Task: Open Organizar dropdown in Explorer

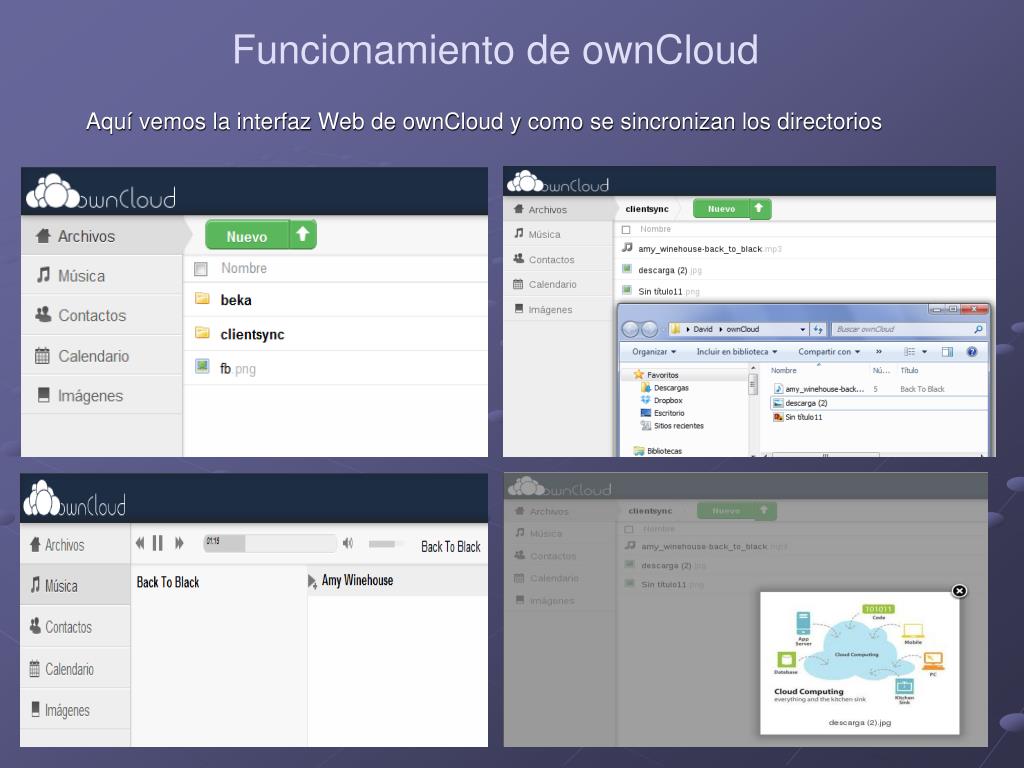Action: tap(654, 352)
